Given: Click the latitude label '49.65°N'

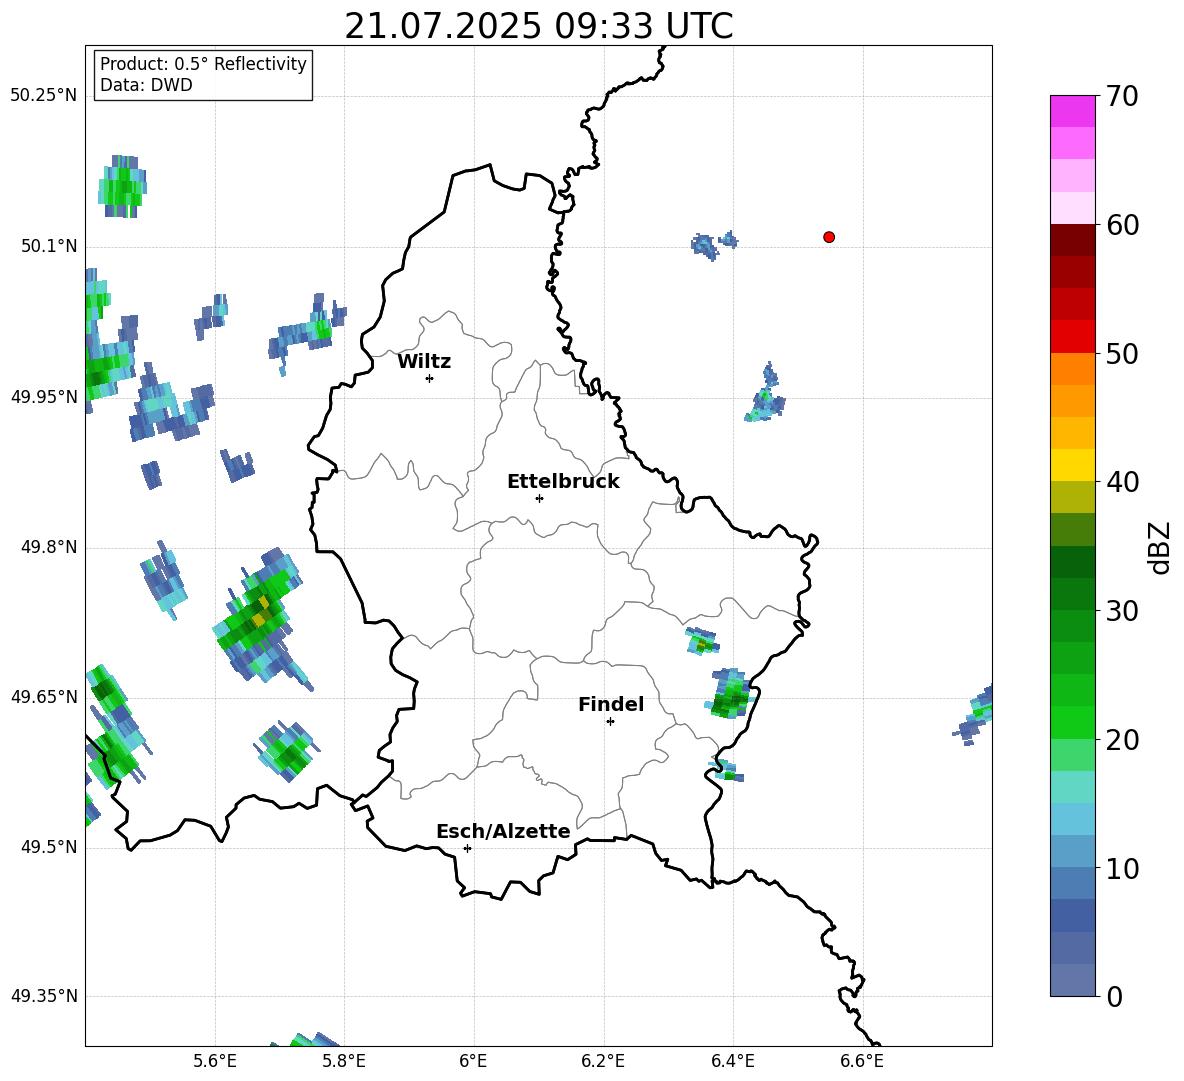Looking at the screenshot, I should click(x=44, y=696).
